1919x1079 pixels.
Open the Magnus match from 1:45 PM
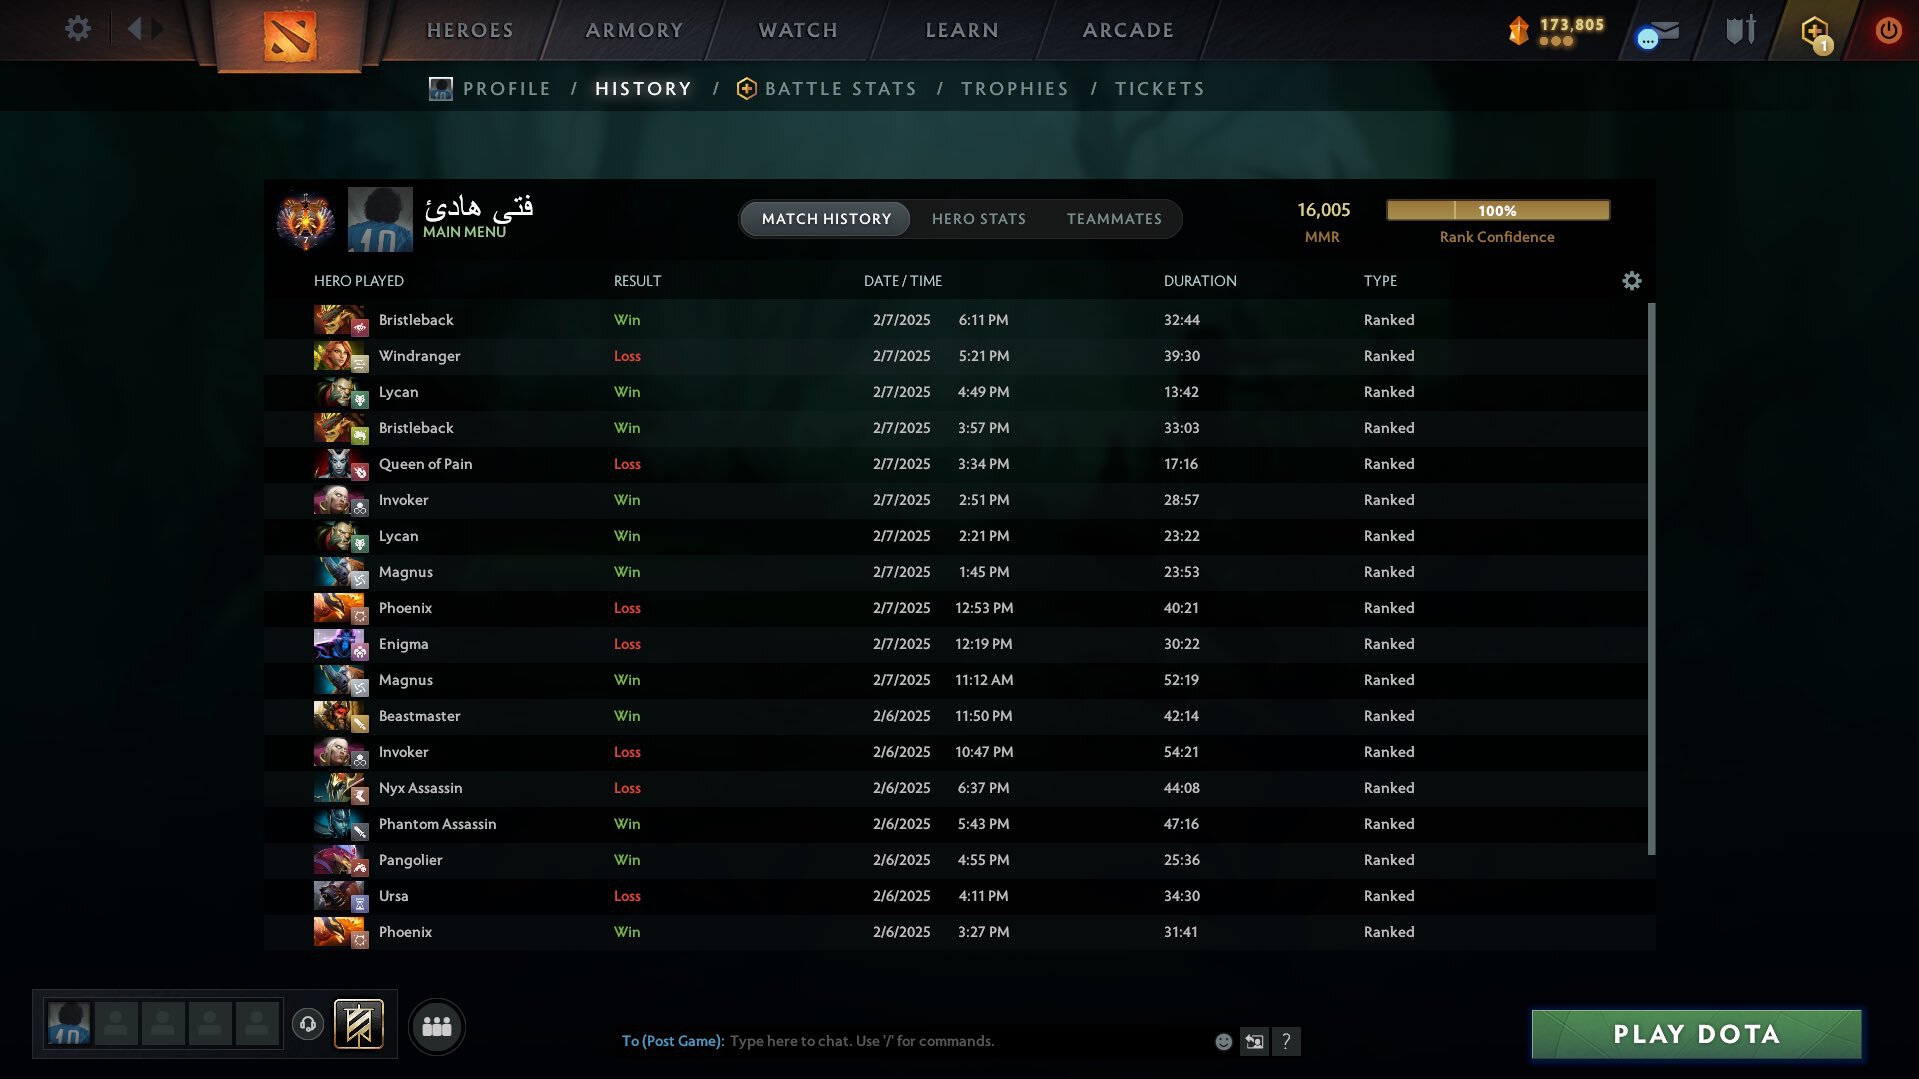pyautogui.click(x=955, y=572)
